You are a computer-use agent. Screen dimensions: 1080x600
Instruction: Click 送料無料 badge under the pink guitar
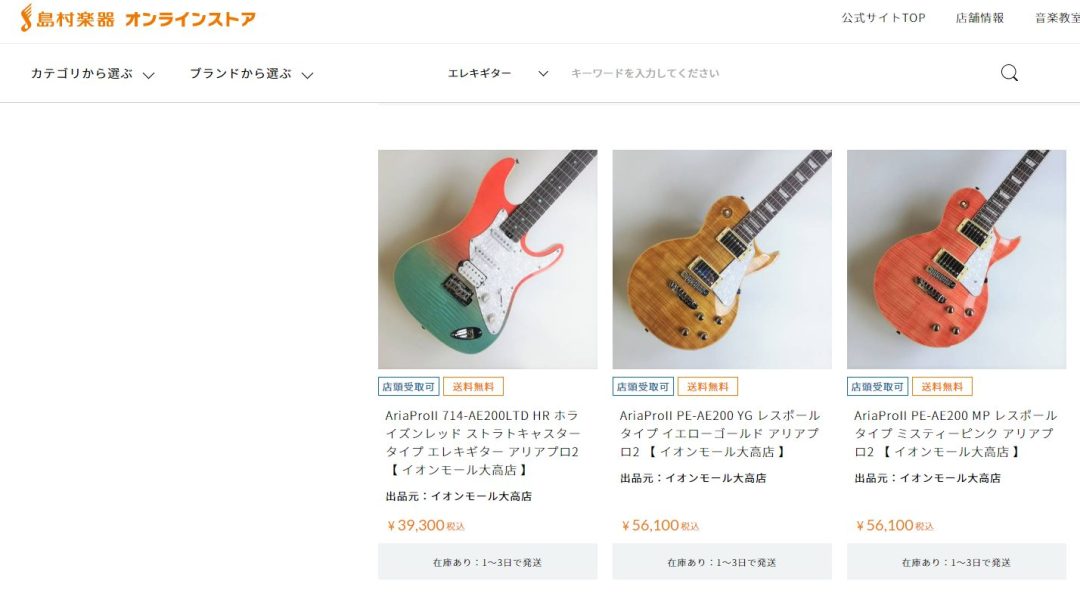coord(942,386)
